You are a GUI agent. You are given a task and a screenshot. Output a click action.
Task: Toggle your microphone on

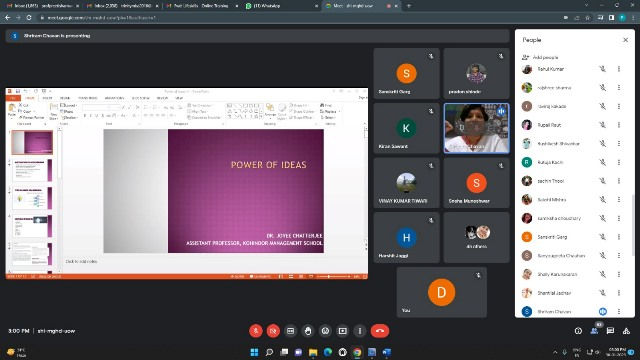(256, 331)
